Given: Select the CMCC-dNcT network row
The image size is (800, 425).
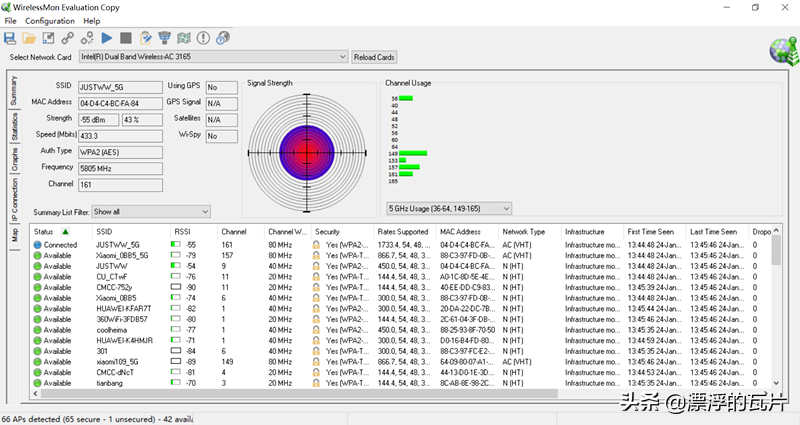Looking at the screenshot, I should click(x=401, y=372).
